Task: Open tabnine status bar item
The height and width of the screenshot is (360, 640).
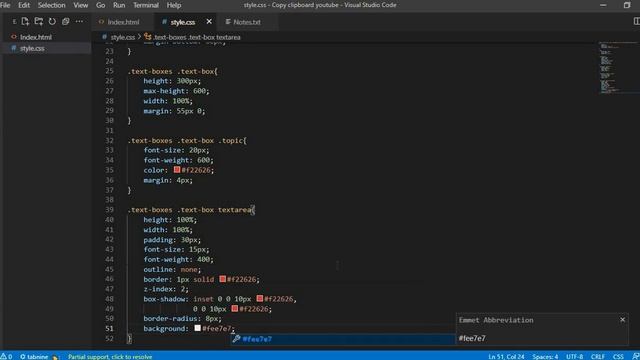Action: point(34,356)
